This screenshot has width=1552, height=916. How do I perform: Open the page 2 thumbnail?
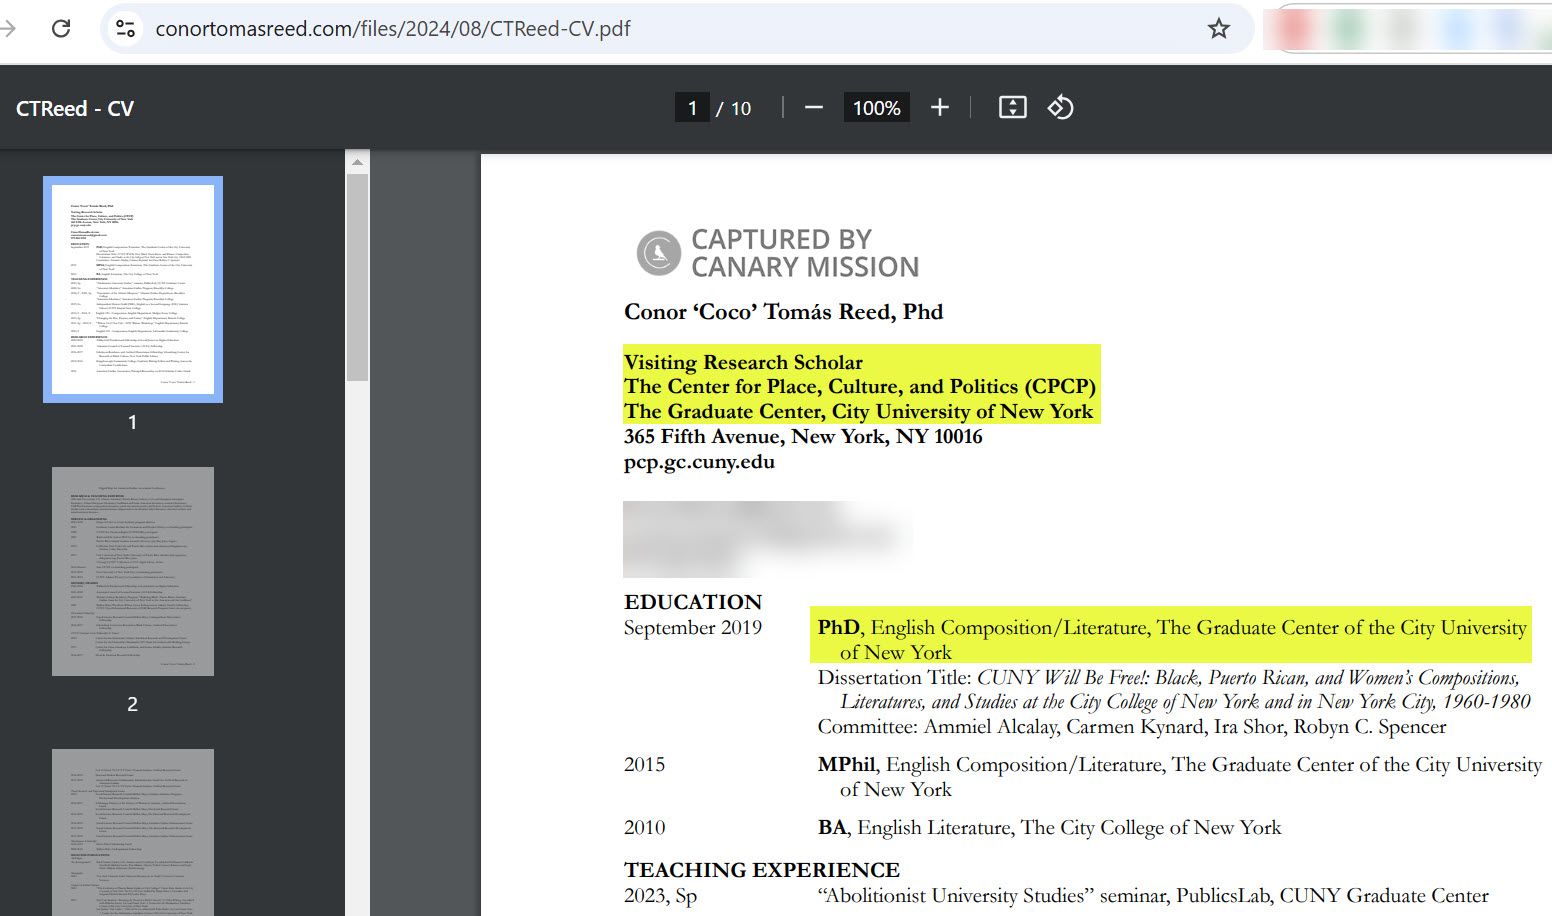tap(133, 571)
